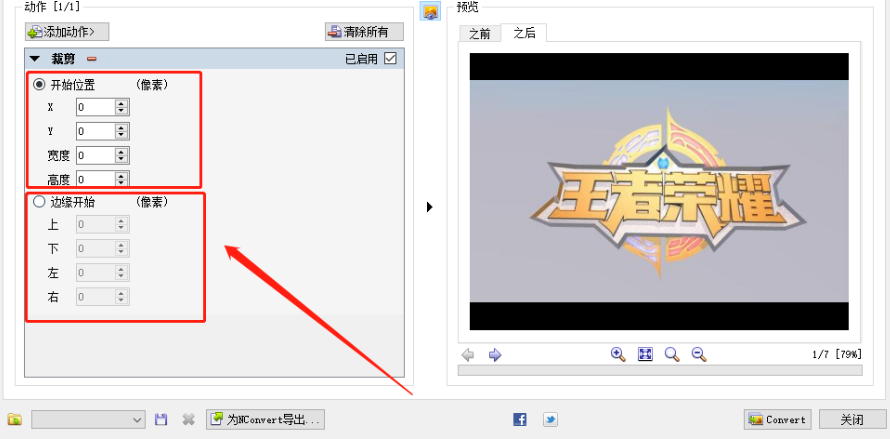The height and width of the screenshot is (439, 890).
Task: Click the Y value spinner arrows
Action: click(121, 131)
